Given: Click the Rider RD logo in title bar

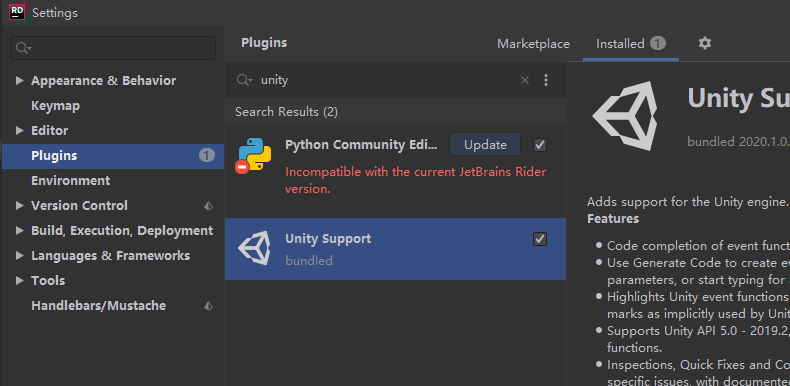Looking at the screenshot, I should point(17,12).
